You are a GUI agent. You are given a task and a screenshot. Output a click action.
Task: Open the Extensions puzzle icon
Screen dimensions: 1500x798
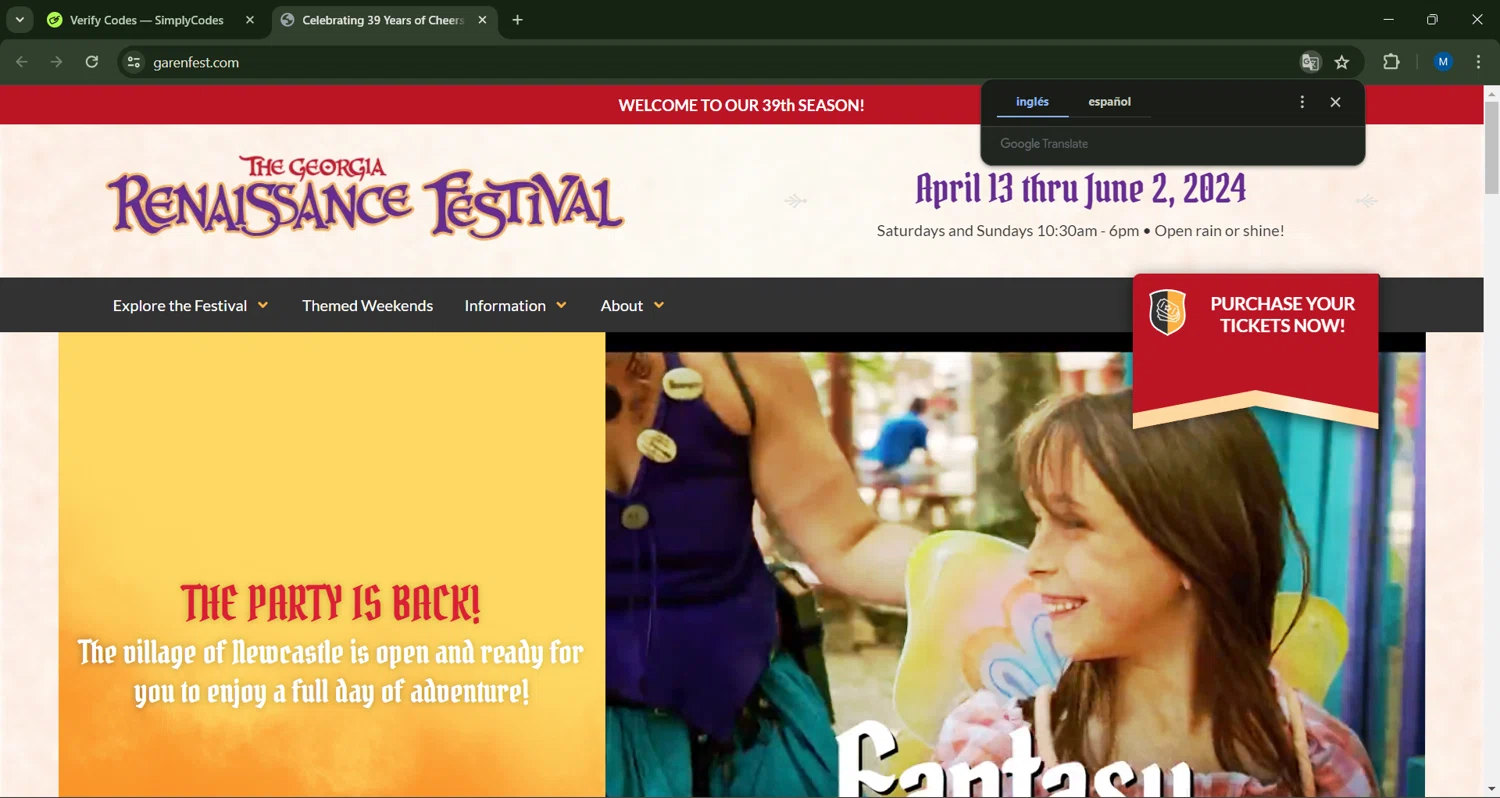(x=1391, y=62)
